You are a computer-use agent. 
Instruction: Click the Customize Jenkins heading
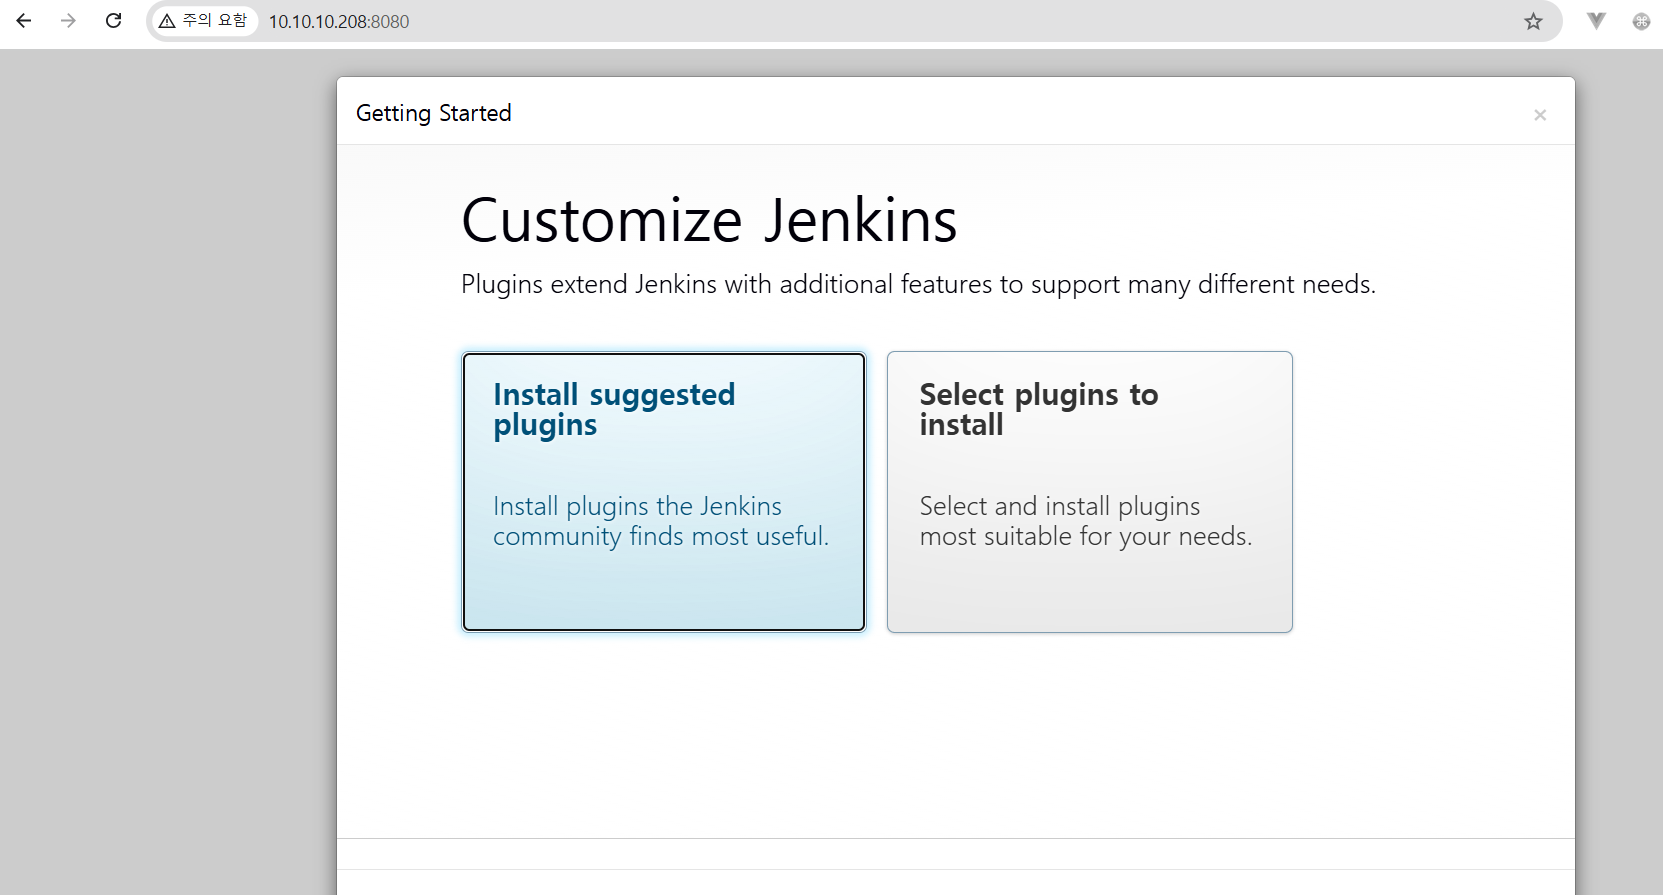[x=709, y=220]
